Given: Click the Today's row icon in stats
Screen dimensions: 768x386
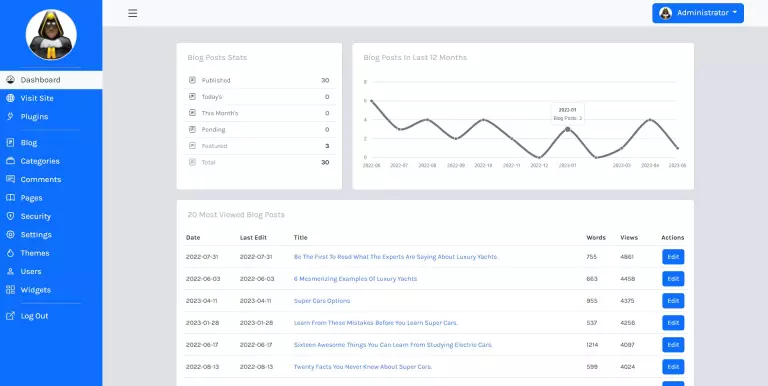Looking at the screenshot, I should pos(192,96).
